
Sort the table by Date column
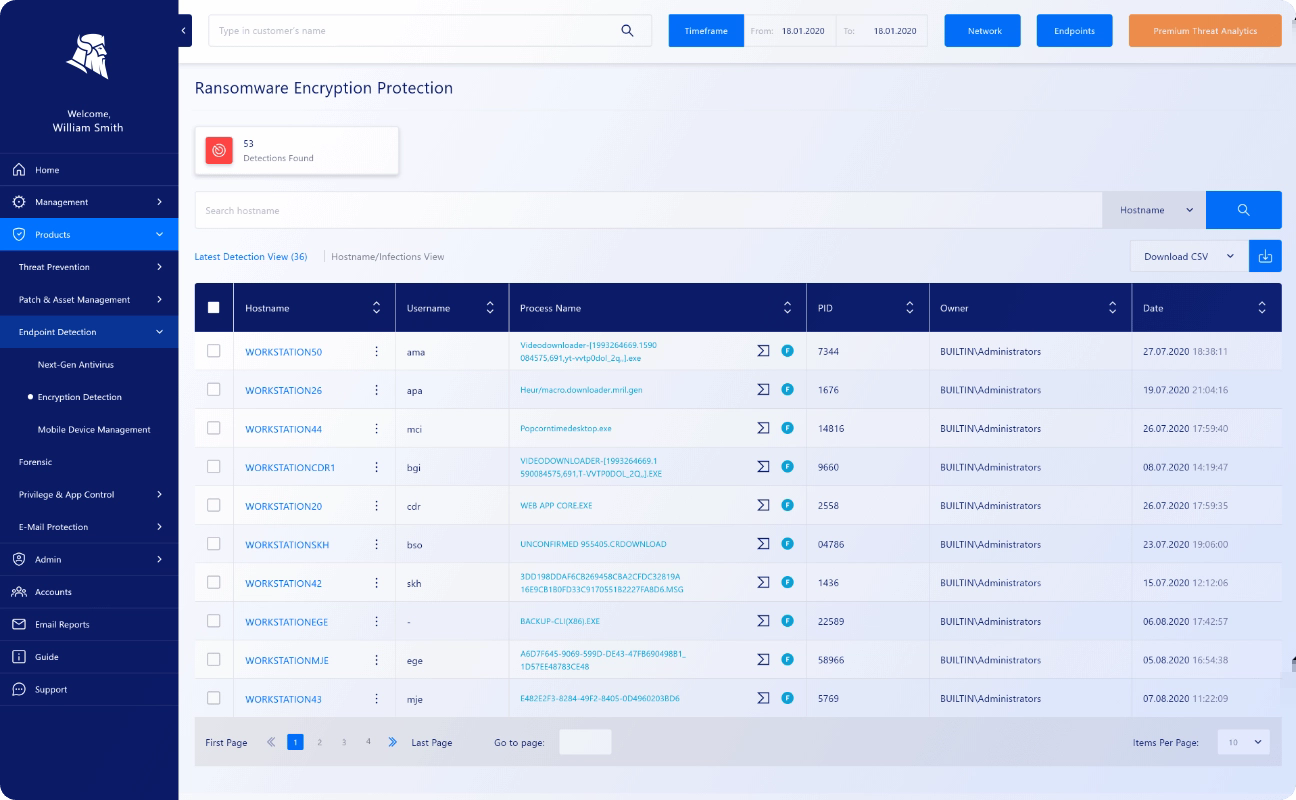pos(1263,307)
